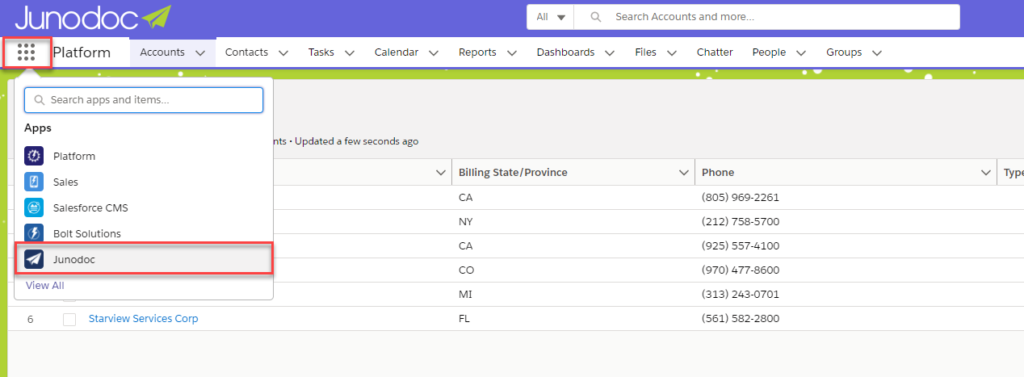Focus the Search apps and items field

coord(144,100)
